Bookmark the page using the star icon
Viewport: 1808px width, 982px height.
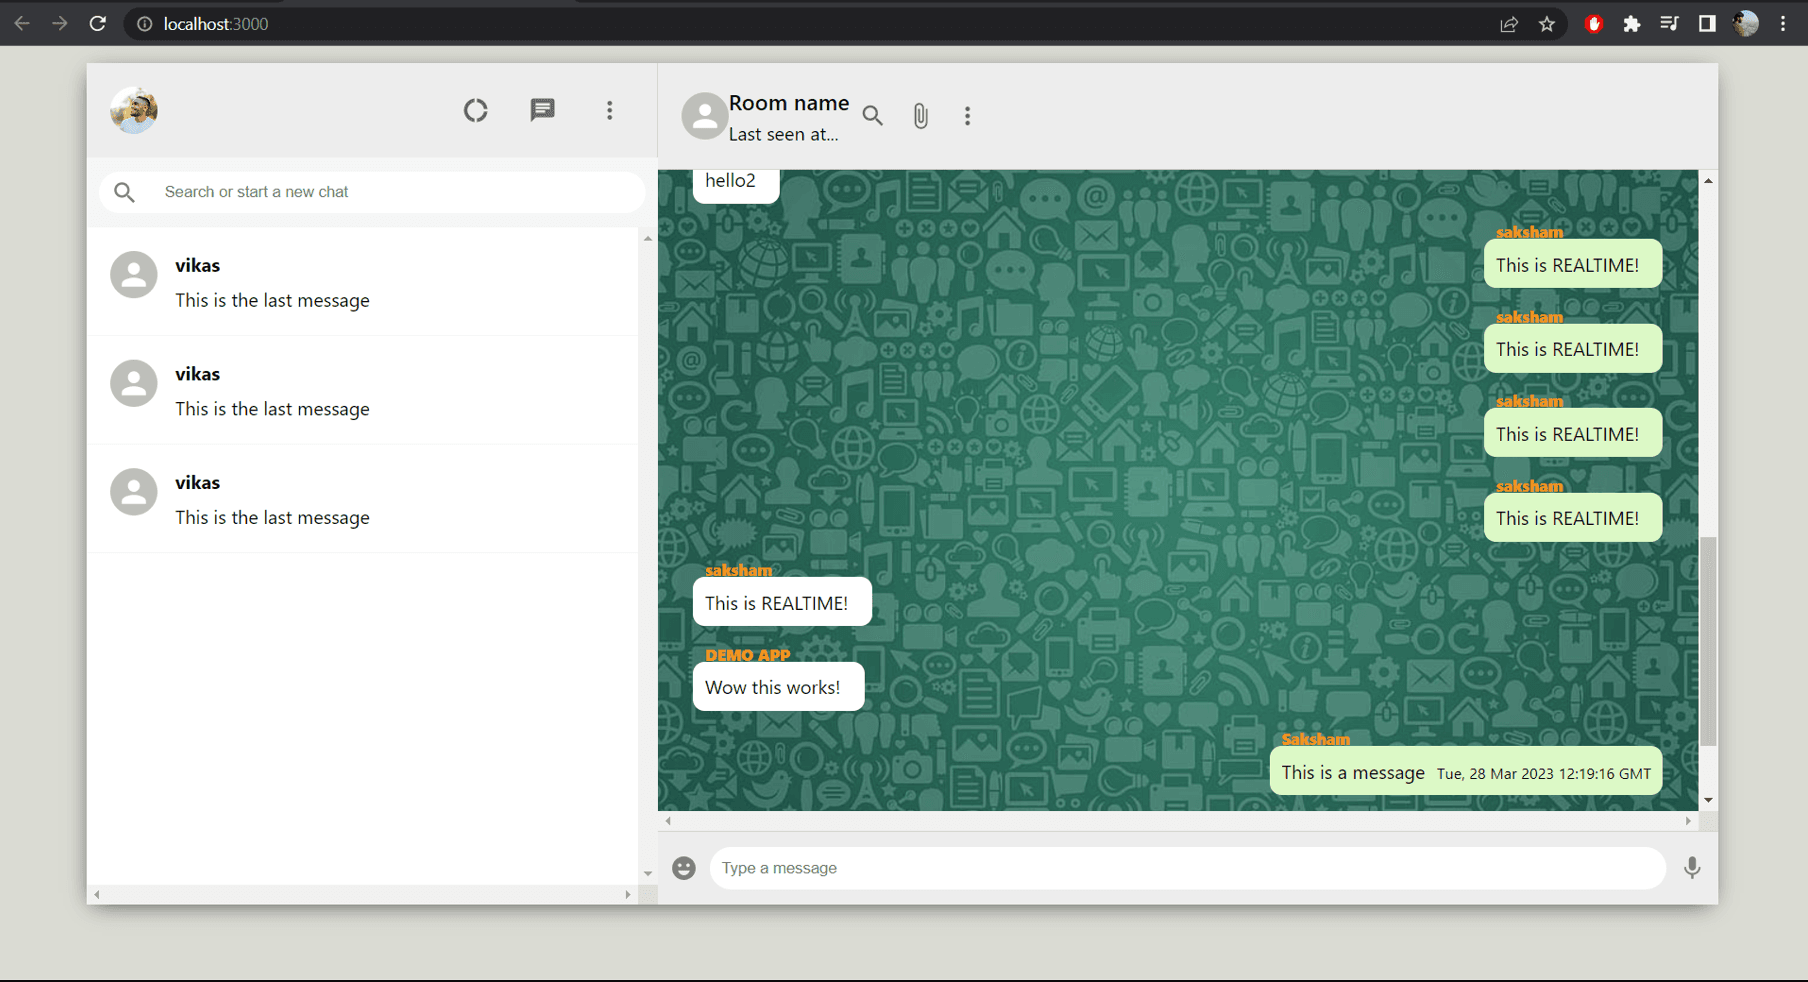tap(1547, 23)
